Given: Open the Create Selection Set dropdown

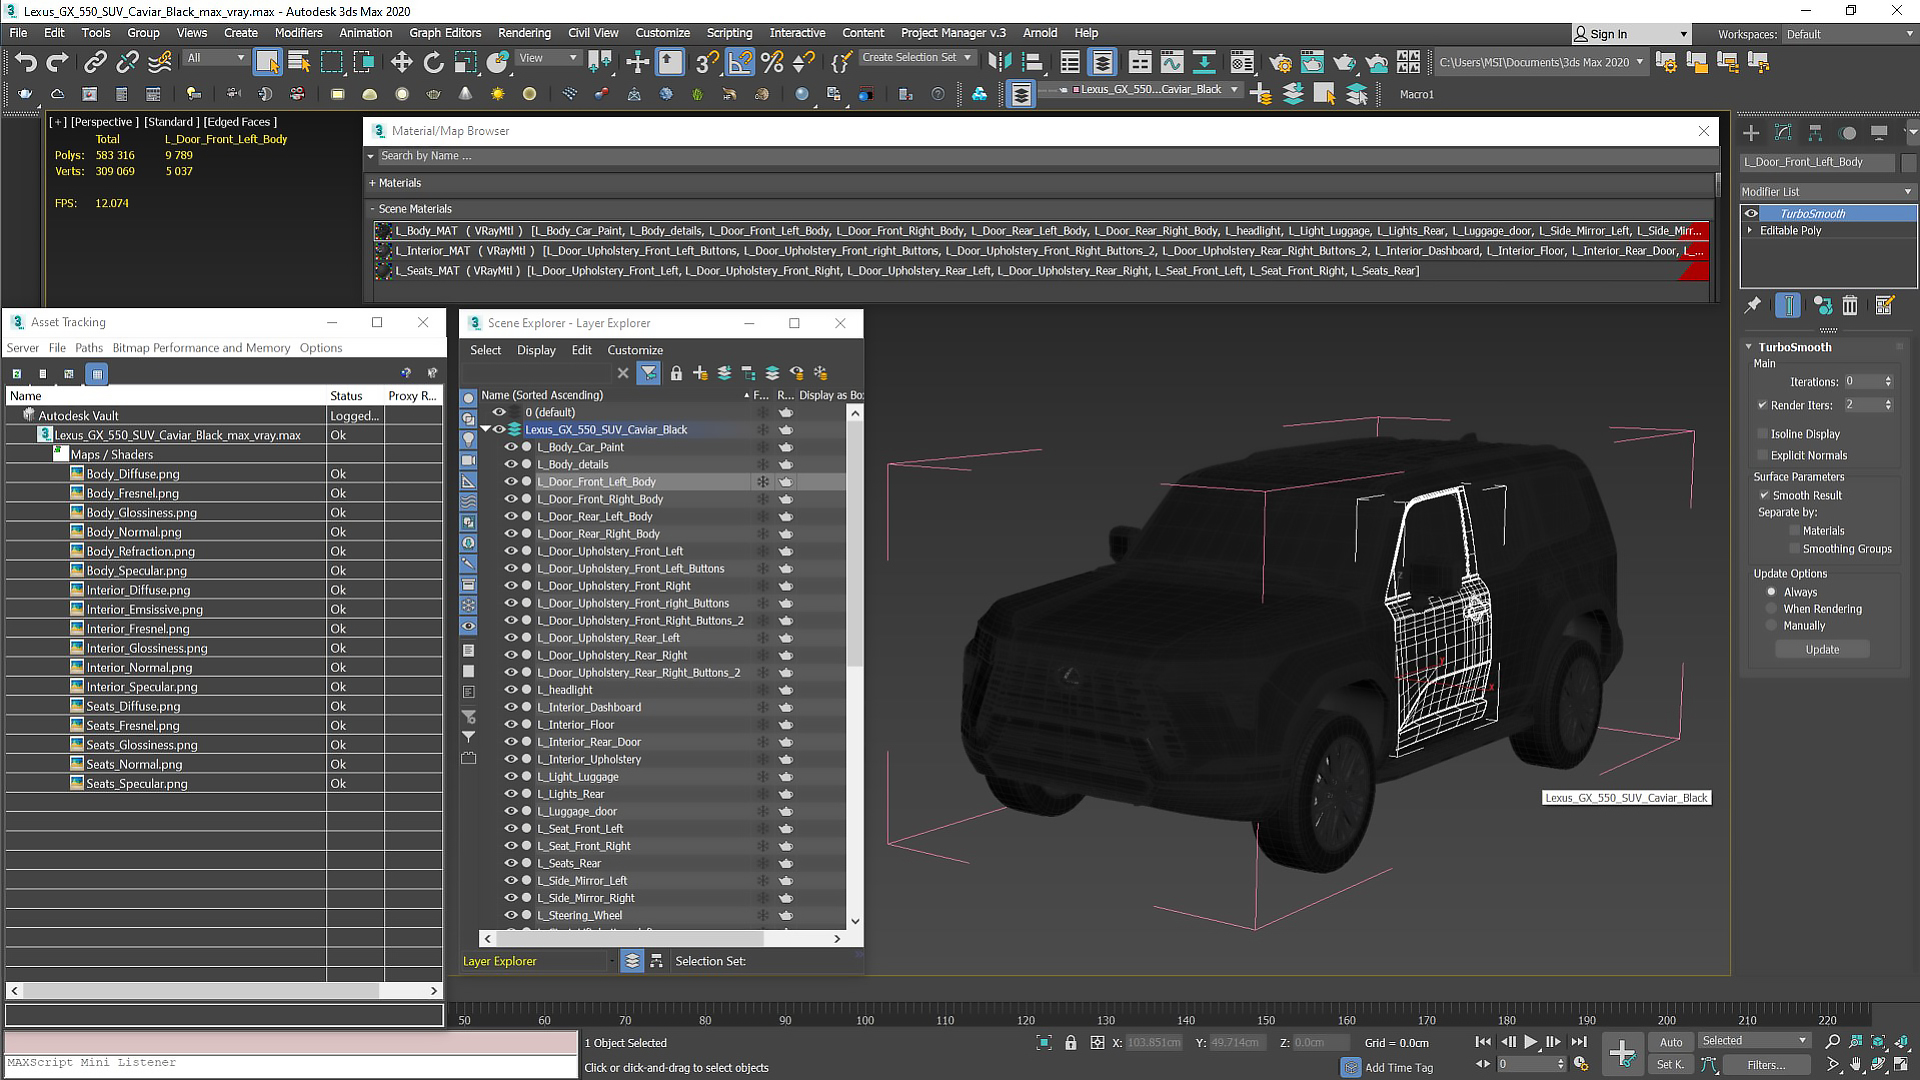Looking at the screenshot, I should click(916, 58).
